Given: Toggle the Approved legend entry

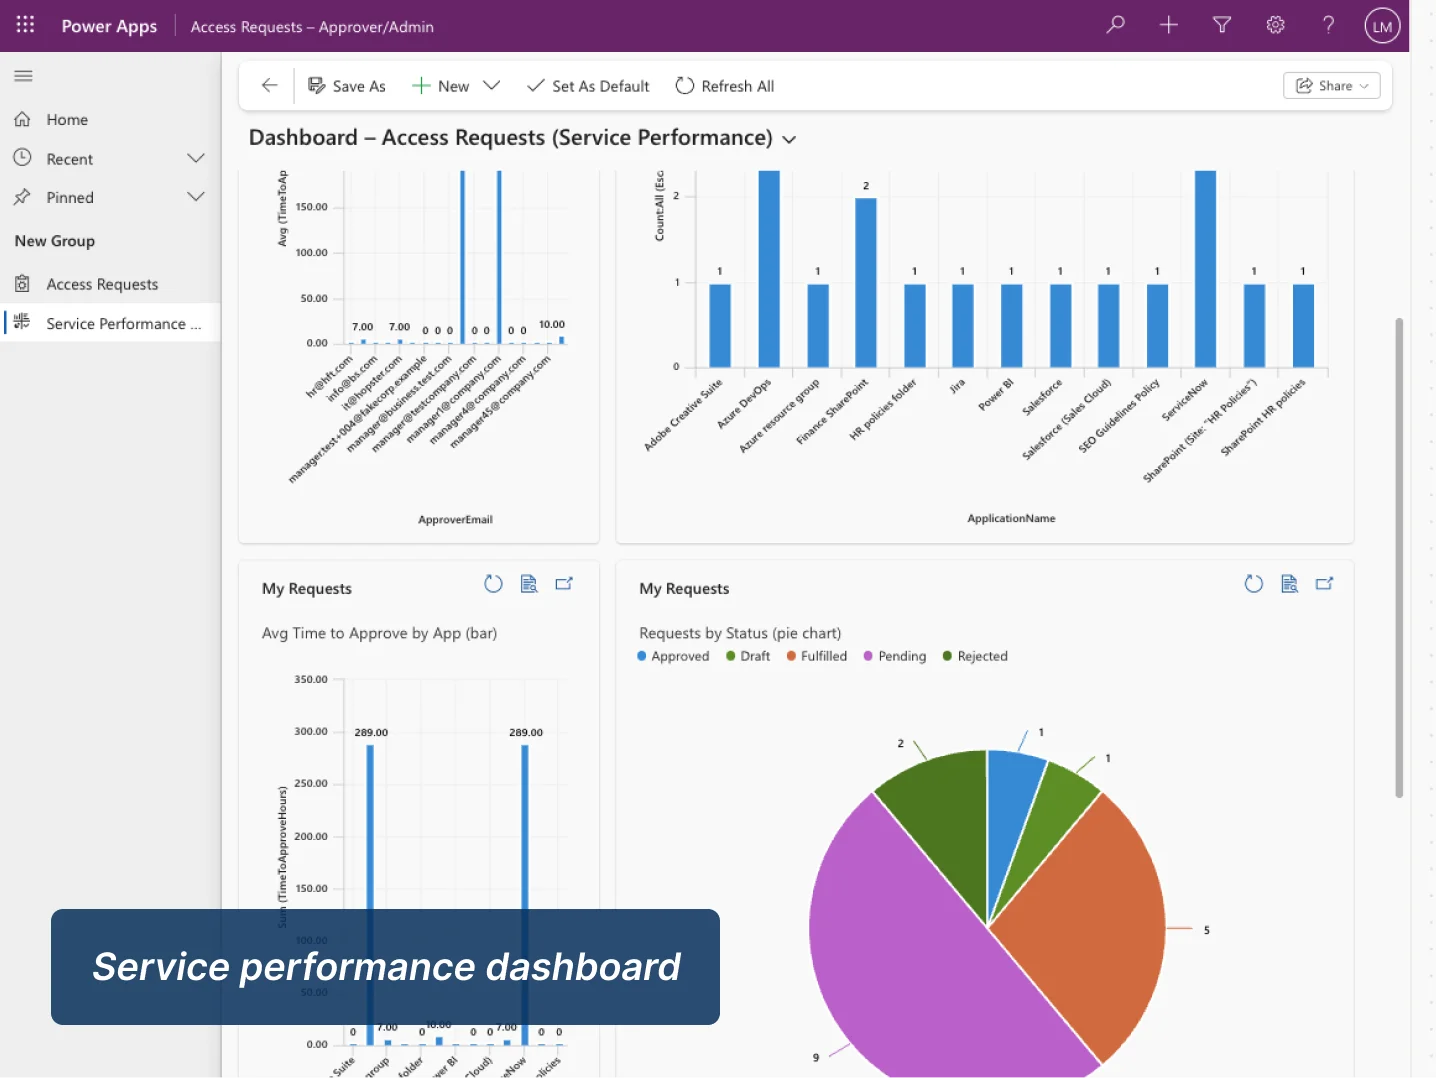Looking at the screenshot, I should [673, 655].
